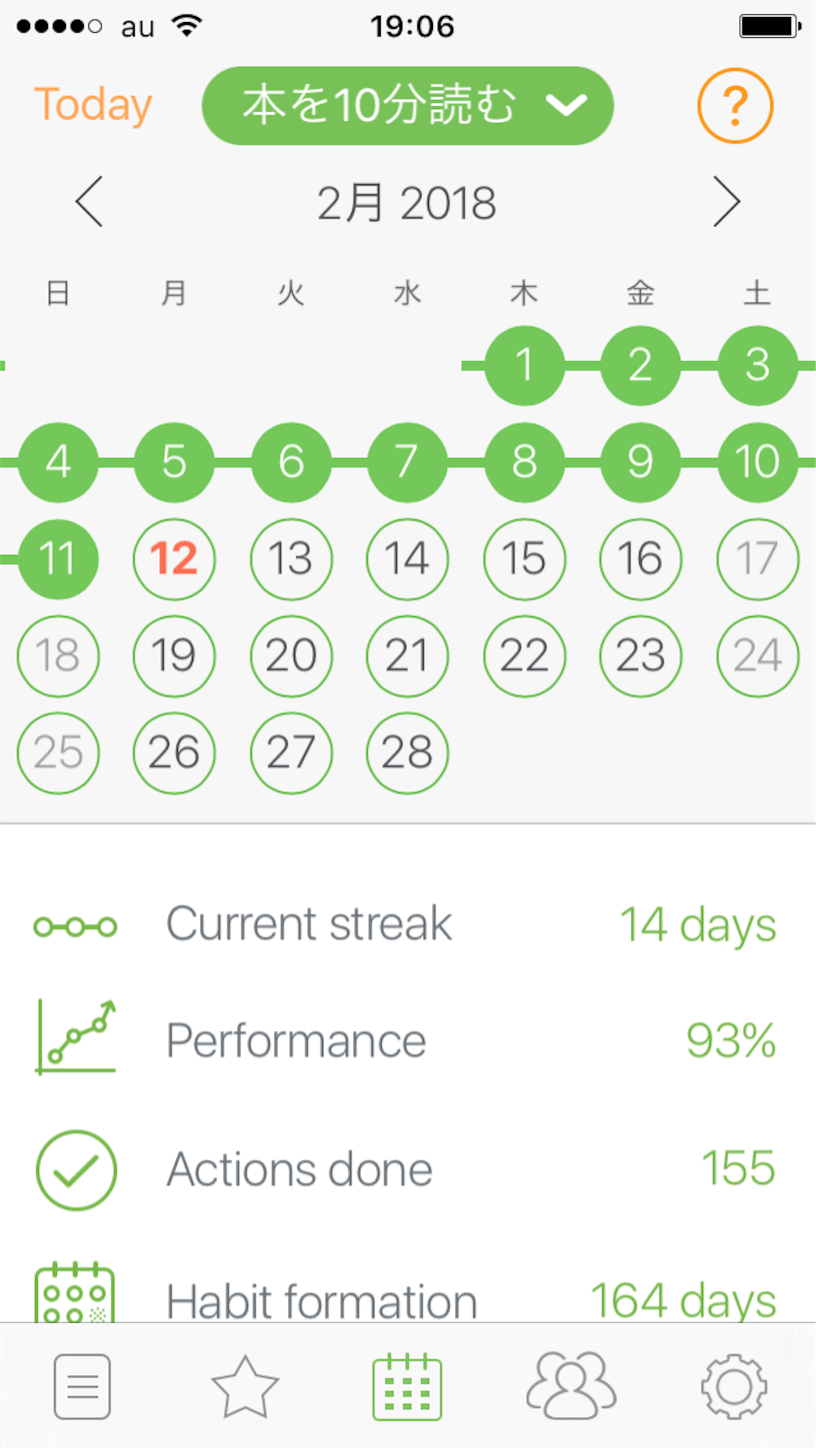
Task: Toggle completion for day 1
Action: (x=524, y=365)
